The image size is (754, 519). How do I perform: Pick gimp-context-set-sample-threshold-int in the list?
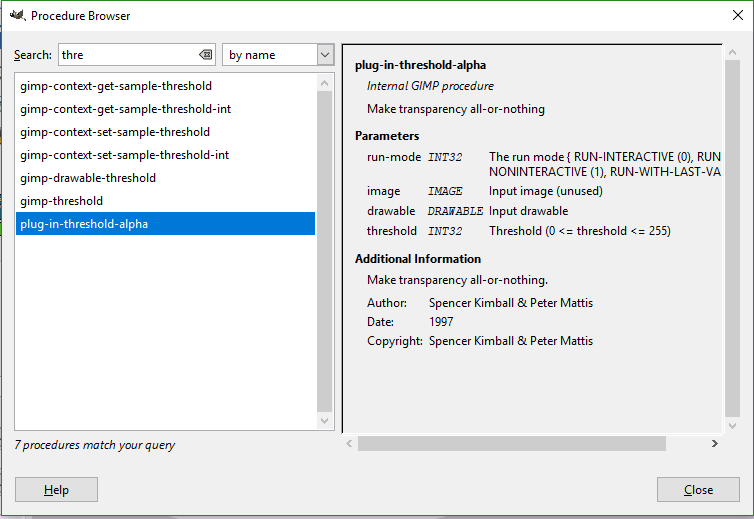click(x=125, y=155)
